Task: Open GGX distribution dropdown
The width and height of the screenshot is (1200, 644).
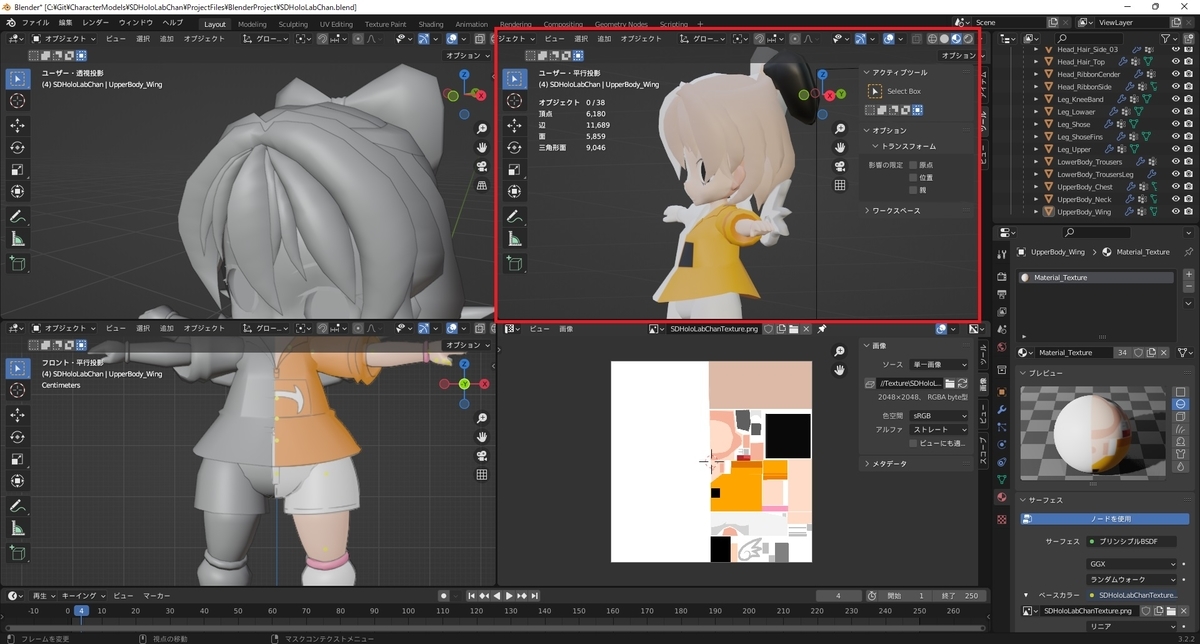Action: [1132, 564]
